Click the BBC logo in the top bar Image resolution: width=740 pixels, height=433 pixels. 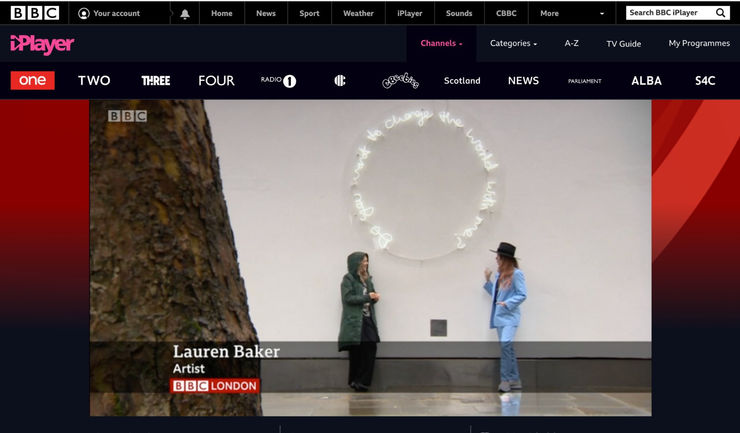(35, 13)
